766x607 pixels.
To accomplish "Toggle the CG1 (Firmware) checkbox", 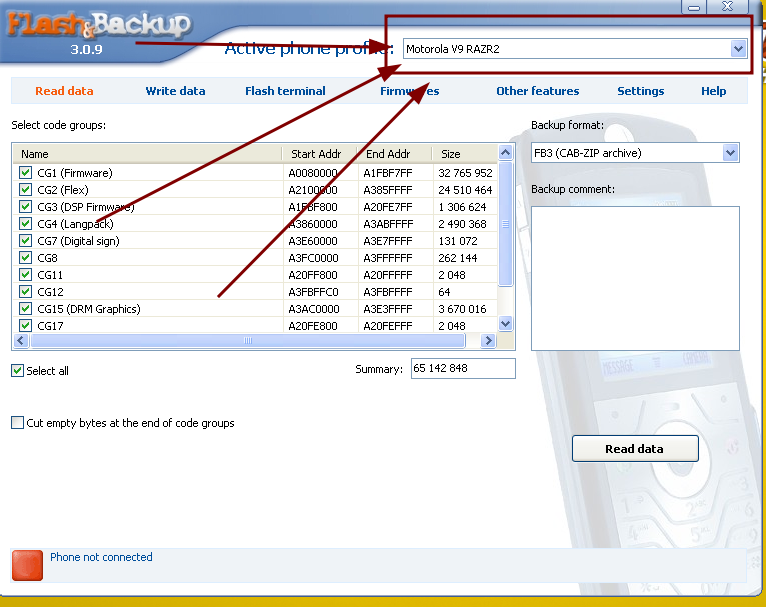I will [25, 173].
